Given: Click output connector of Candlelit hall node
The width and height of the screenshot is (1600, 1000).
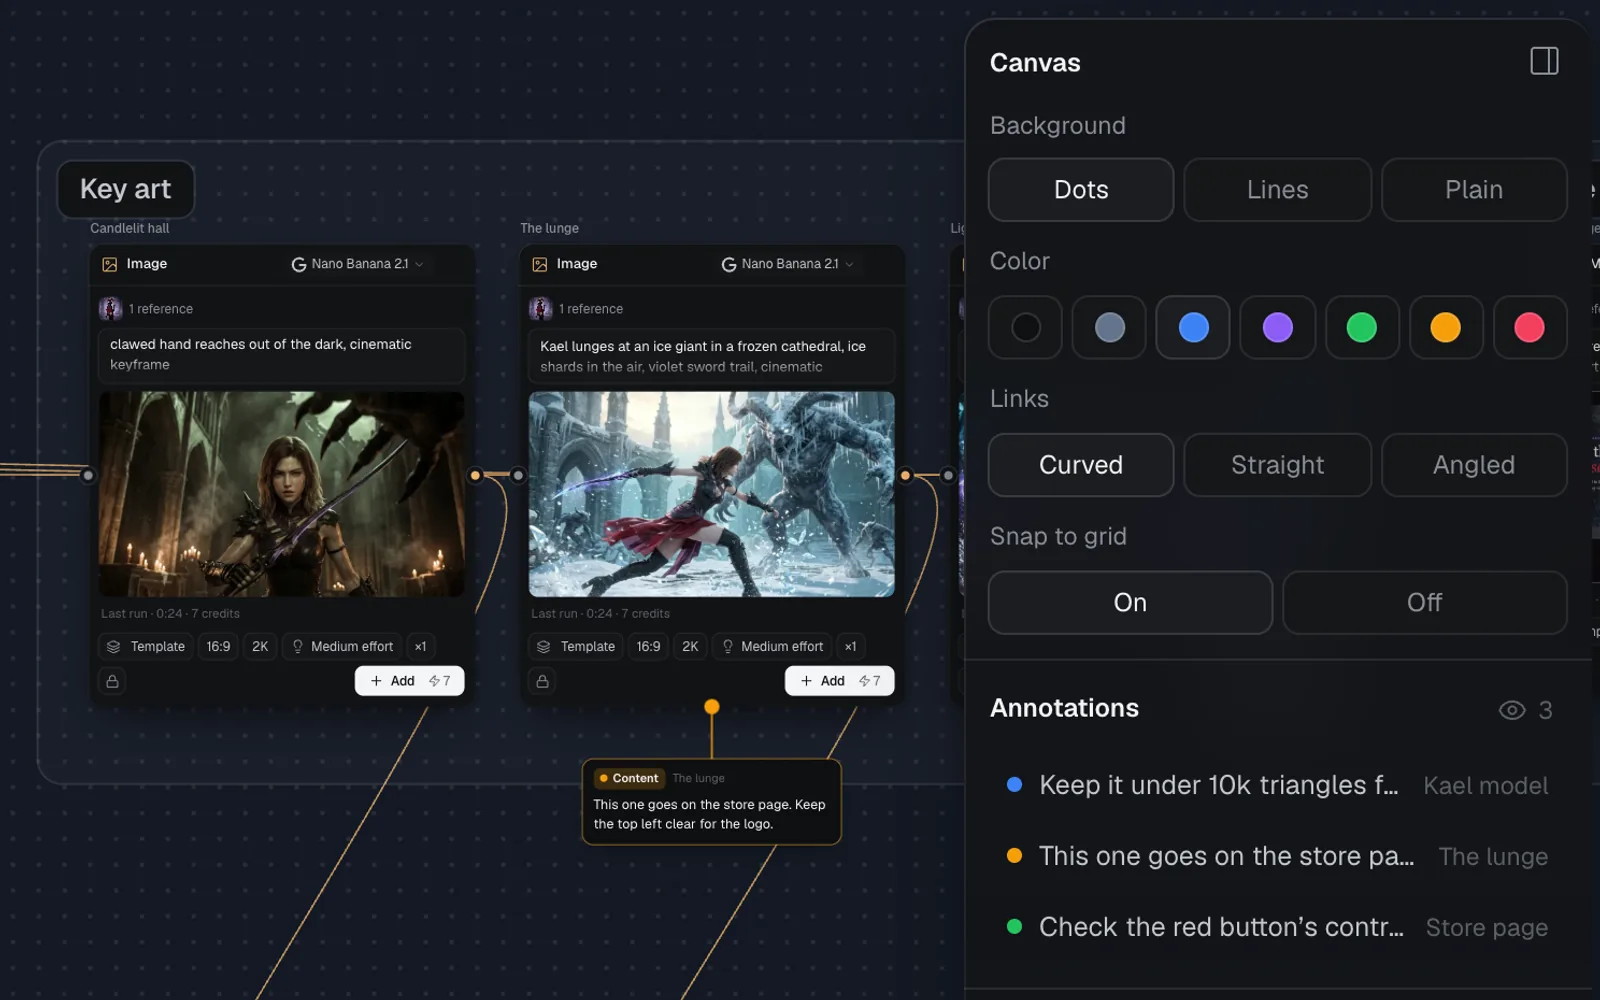Looking at the screenshot, I should click(x=475, y=475).
